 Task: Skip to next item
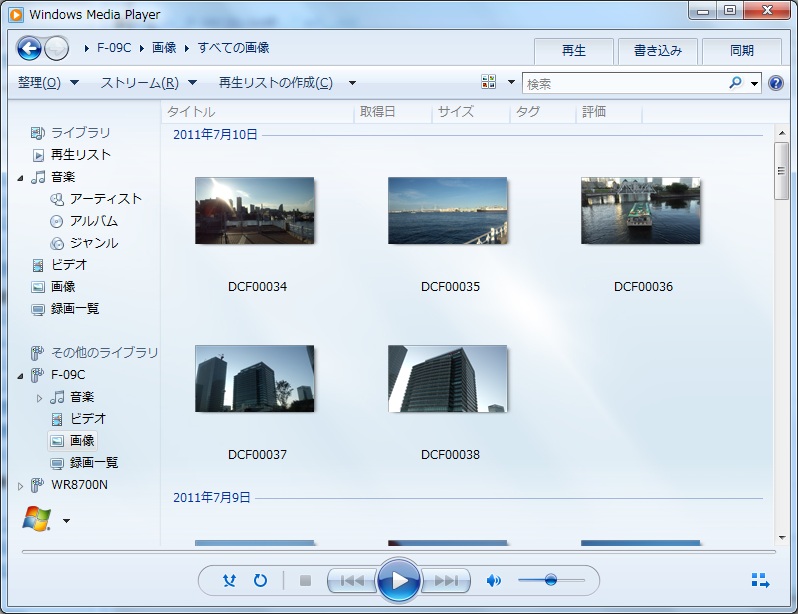[446, 580]
